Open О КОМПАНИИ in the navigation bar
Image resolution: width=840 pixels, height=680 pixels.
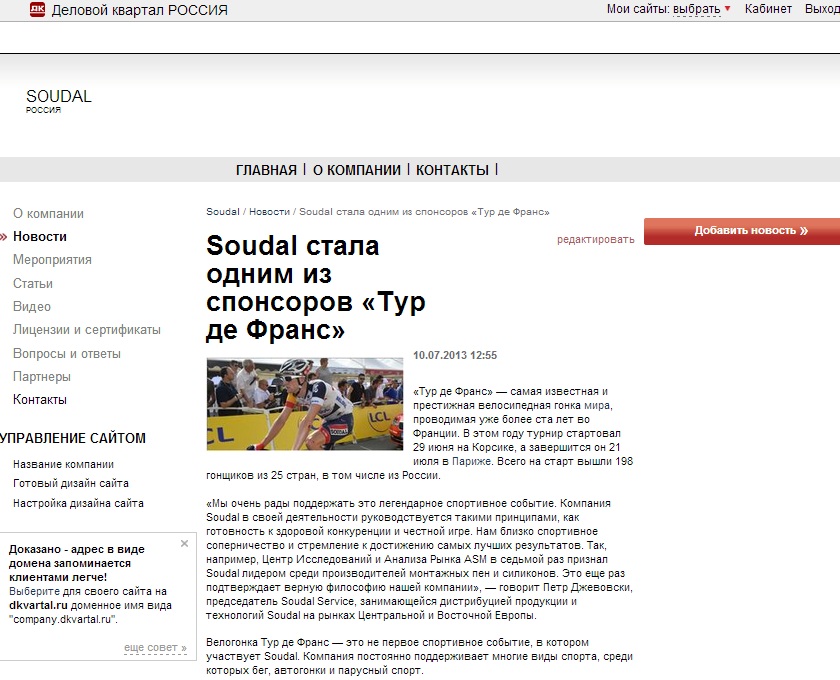(x=357, y=170)
